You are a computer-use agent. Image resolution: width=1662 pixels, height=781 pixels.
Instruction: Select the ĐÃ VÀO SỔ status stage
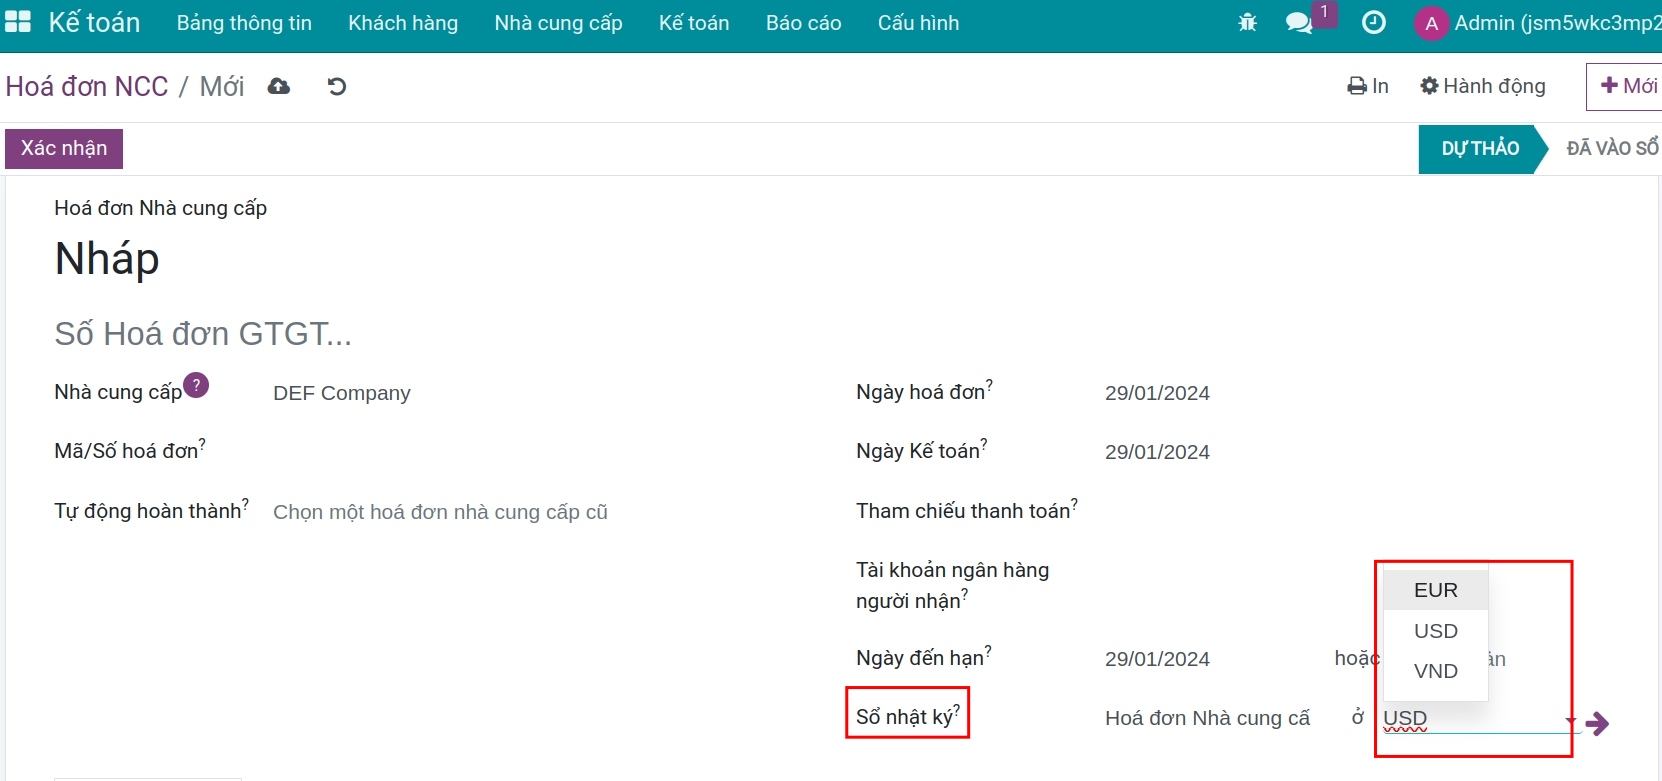coord(1612,149)
